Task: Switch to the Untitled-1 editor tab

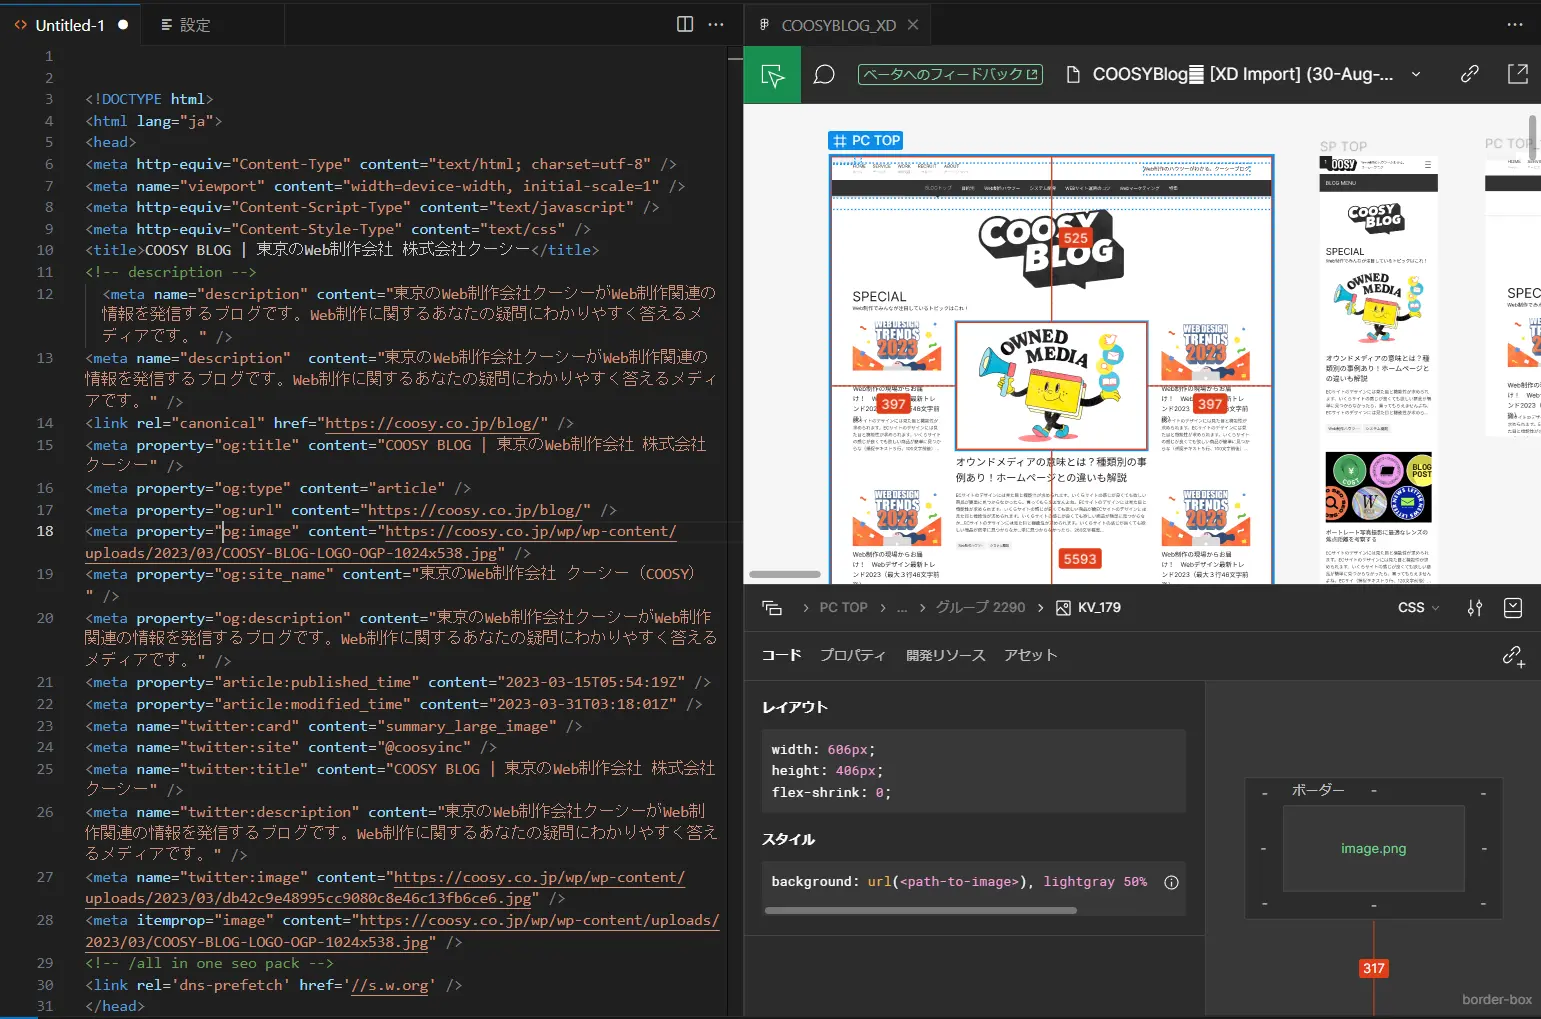Action: pyautogui.click(x=70, y=25)
